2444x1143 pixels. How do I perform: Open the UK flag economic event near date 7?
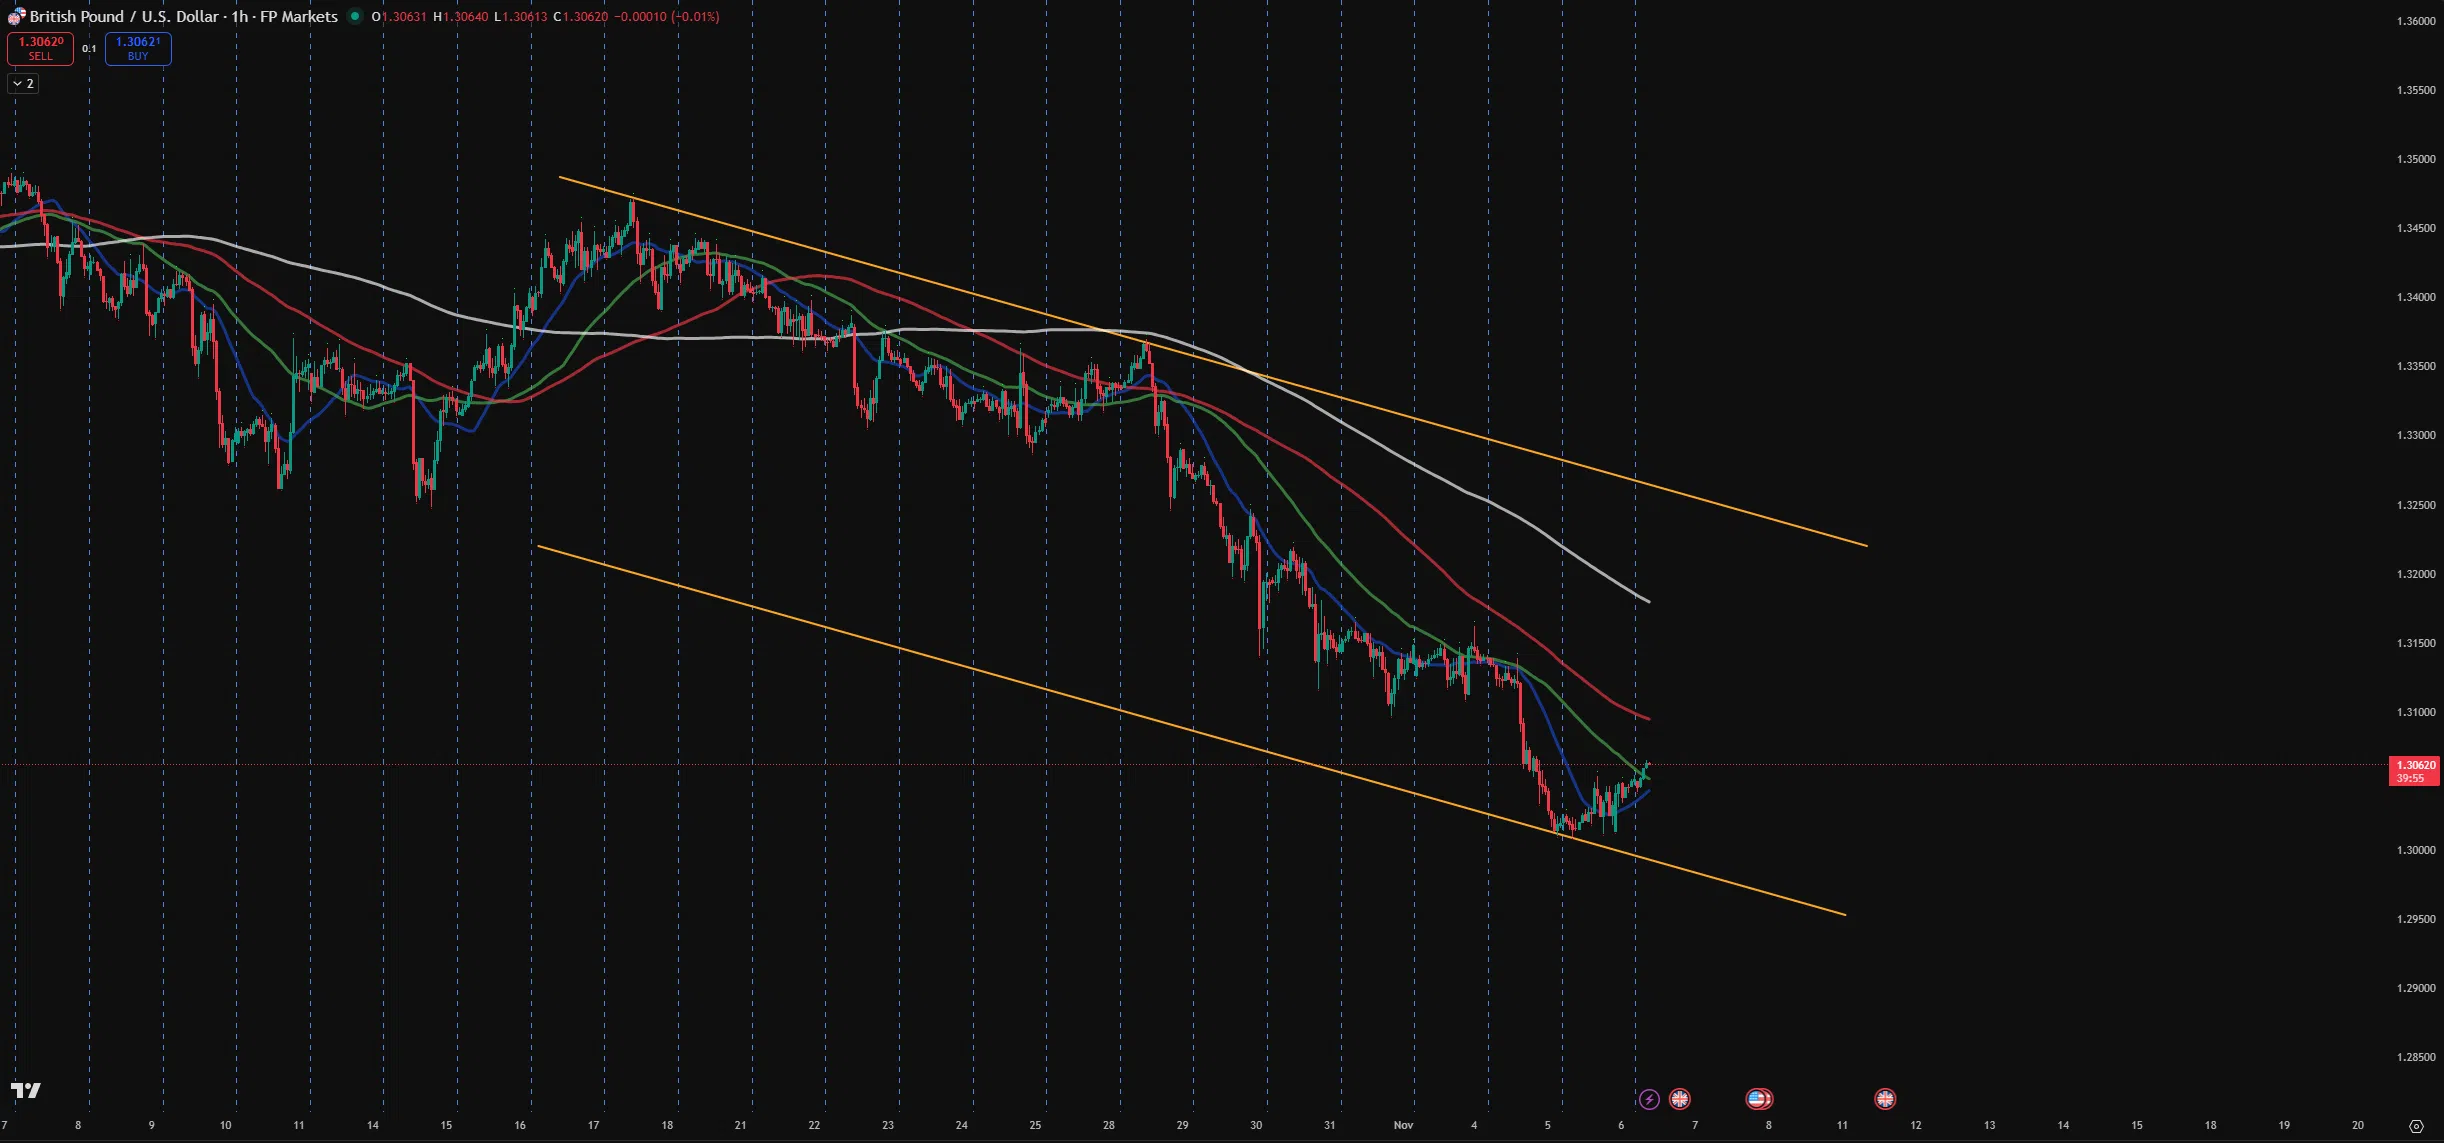coord(1680,1100)
